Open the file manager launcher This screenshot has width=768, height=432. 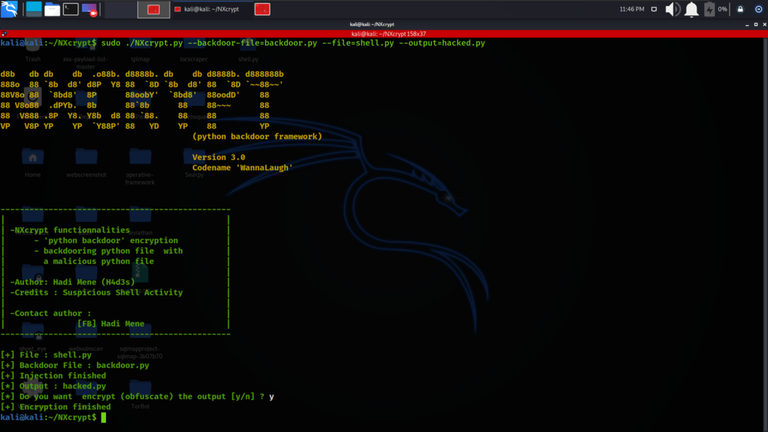(52, 9)
